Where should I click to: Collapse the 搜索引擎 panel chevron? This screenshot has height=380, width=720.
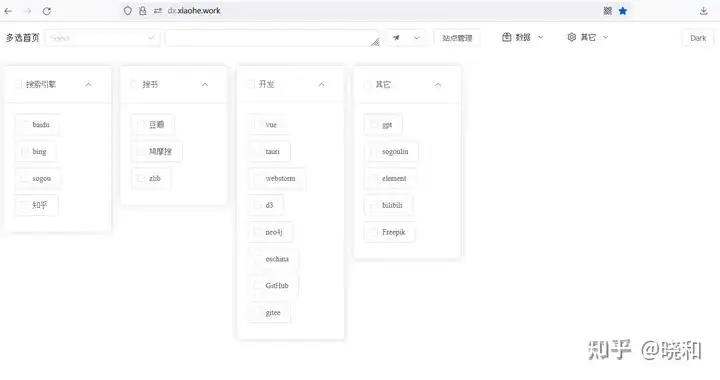coord(89,84)
